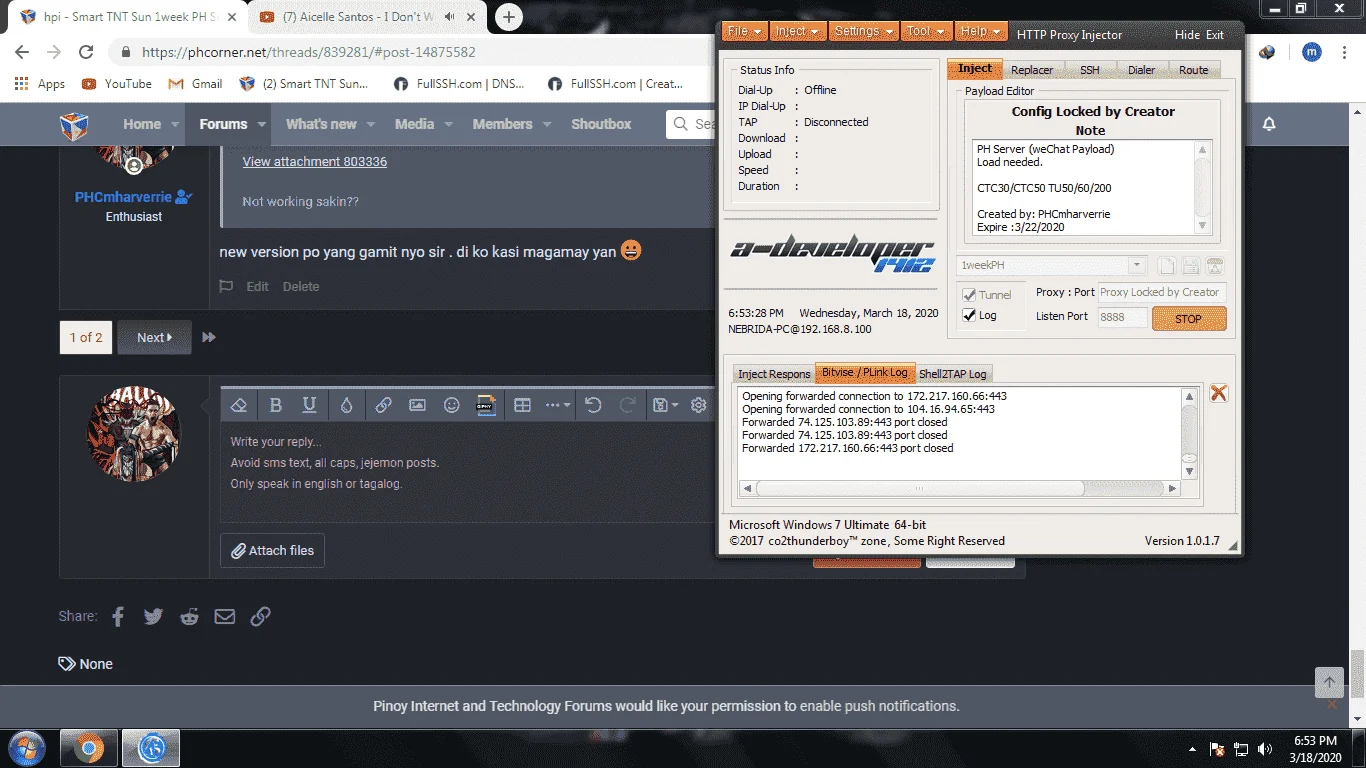Click the log's horizontal scrollbar
1366x768 pixels.
[x=919, y=489]
